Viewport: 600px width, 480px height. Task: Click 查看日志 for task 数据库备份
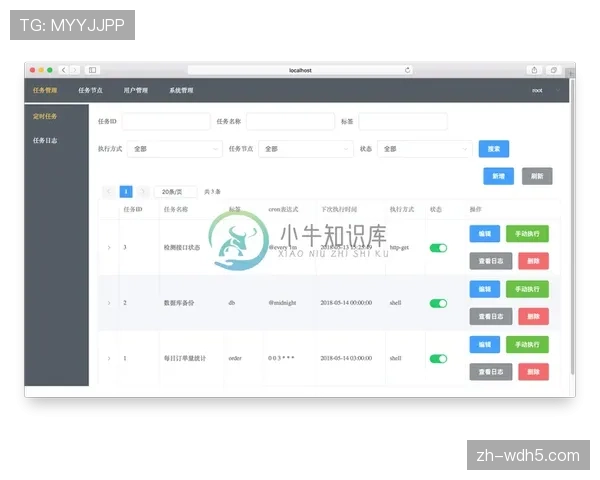(x=491, y=317)
